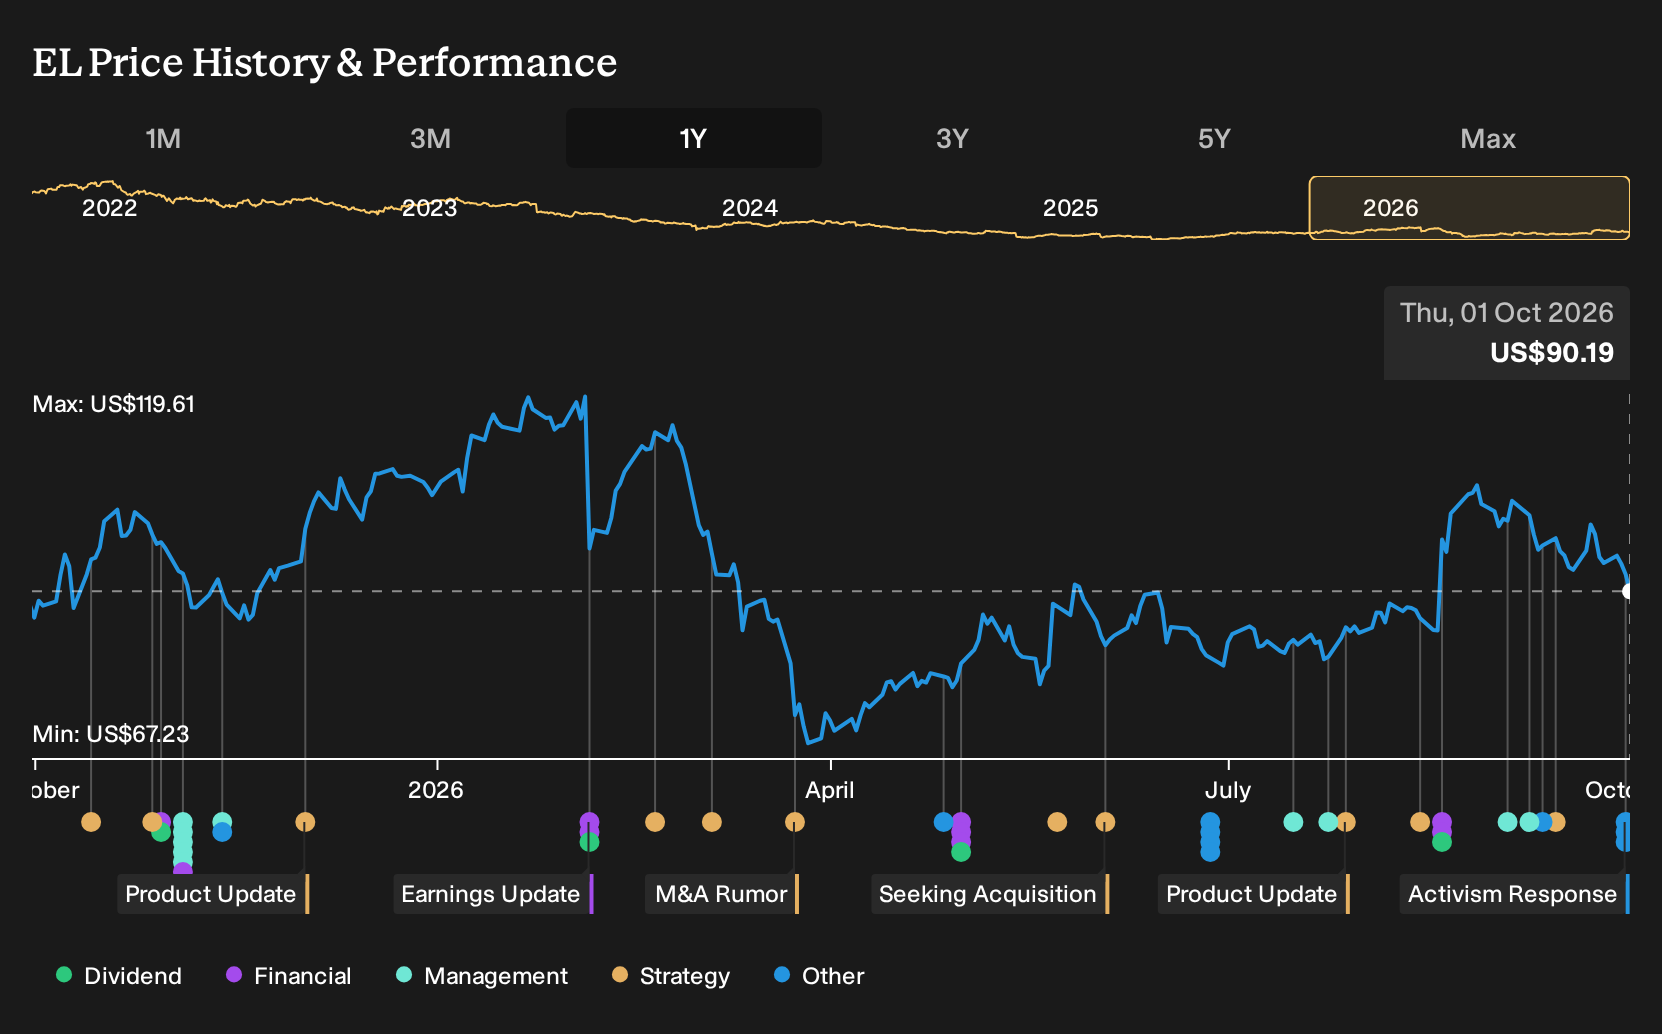The image size is (1662, 1034).
Task: Click blue Other dot stack at October edge
Action: pyautogui.click(x=1624, y=832)
